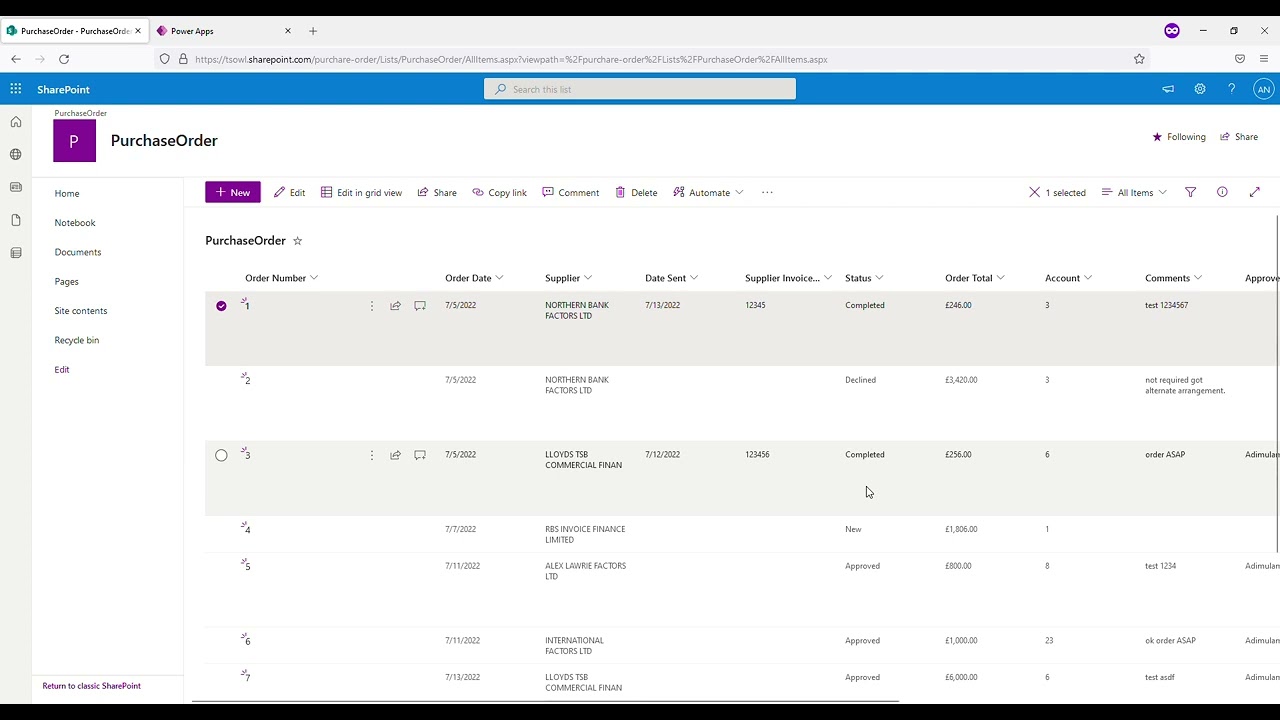Share order 1 row item

(396, 306)
